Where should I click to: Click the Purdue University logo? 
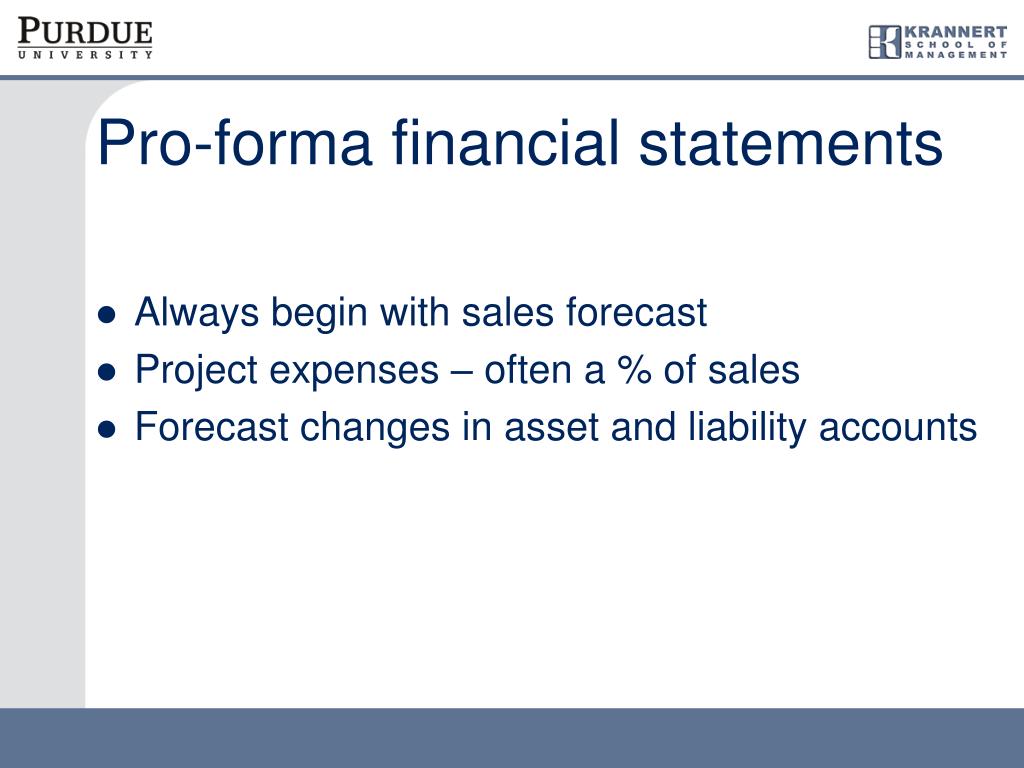[x=85, y=39]
